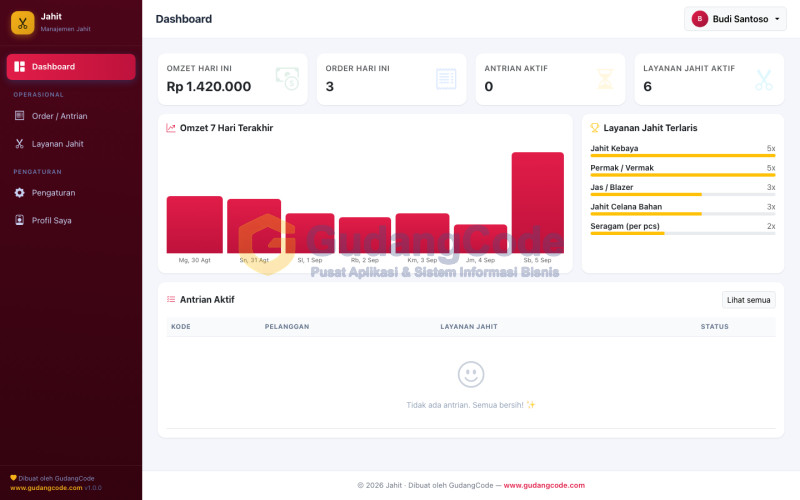The image size is (800, 500).
Task: Click the Sb, 5 Sep chart bar
Action: (x=538, y=203)
